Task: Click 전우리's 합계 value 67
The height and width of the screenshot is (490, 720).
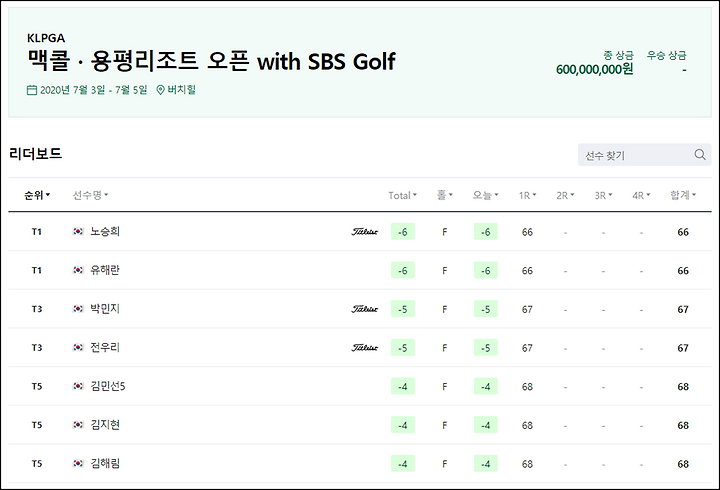Action: click(x=683, y=348)
